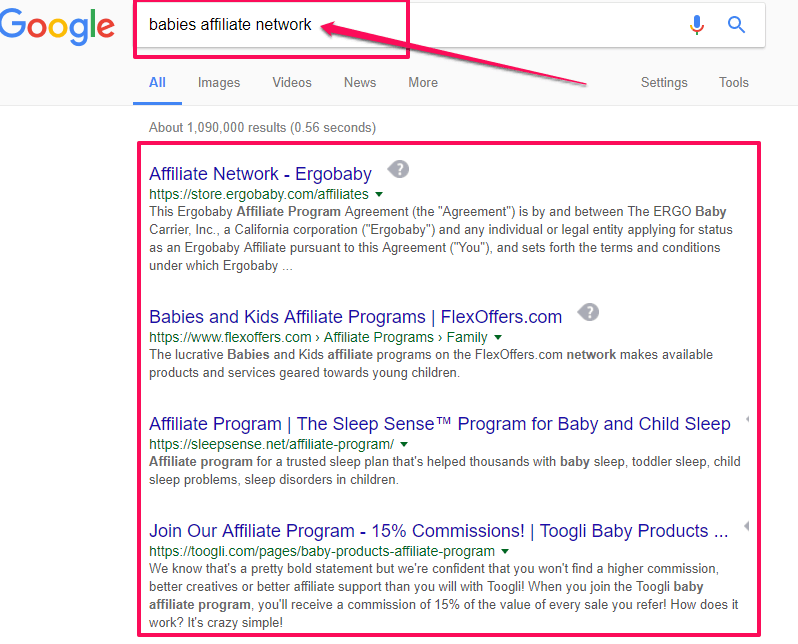
Task: Open the search Tools options
Action: point(733,82)
